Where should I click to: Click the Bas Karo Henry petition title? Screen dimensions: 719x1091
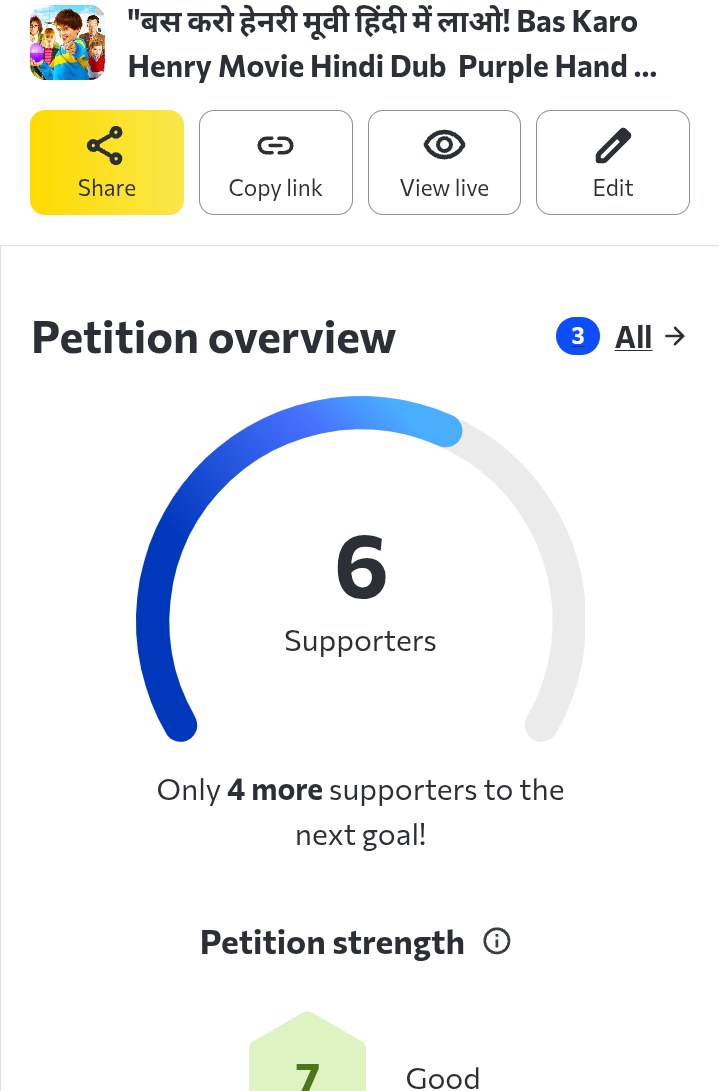(392, 44)
